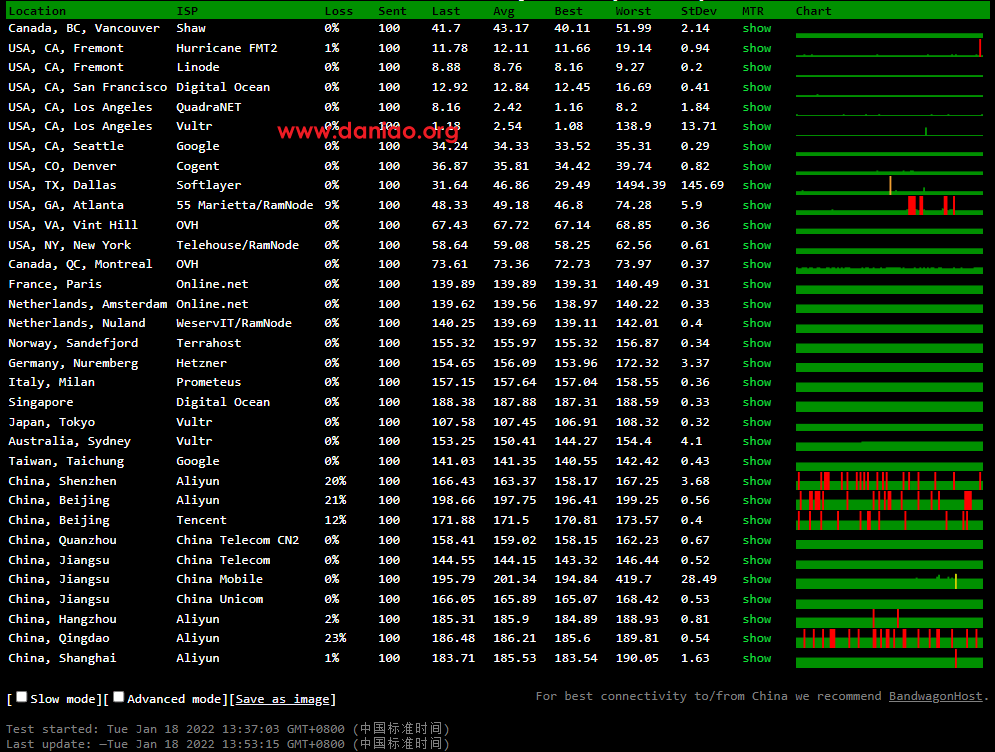This screenshot has width=995, height=752.
Task: Show MTR for Fremont Hurricane FMT2
Action: pos(757,48)
